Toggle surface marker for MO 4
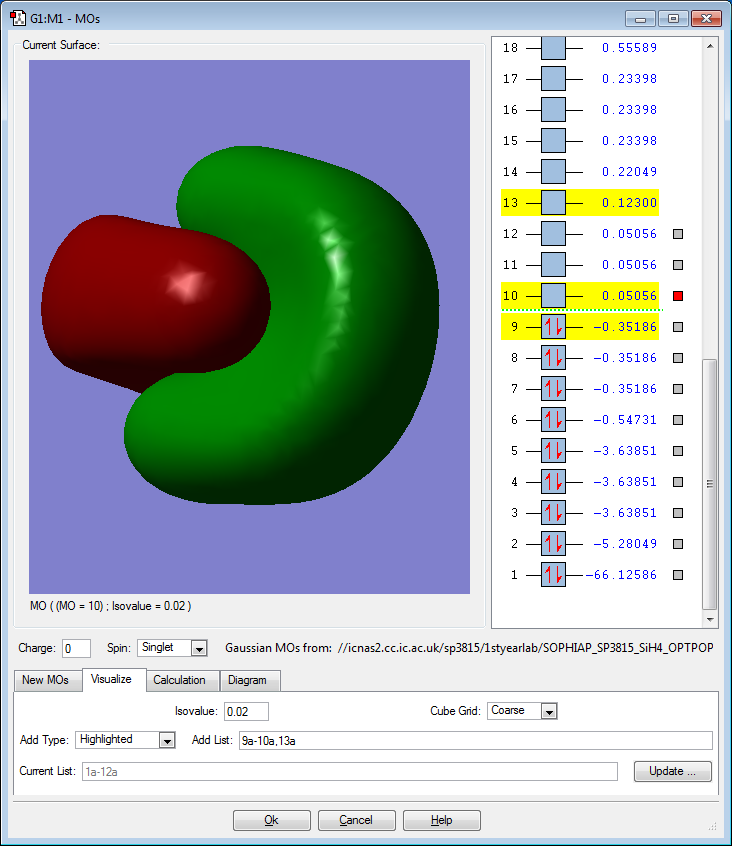The image size is (732, 846). (x=678, y=482)
